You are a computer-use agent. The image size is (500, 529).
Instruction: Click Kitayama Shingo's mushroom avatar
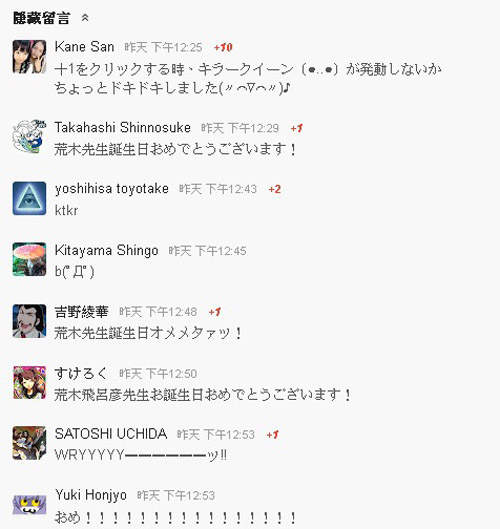point(29,259)
